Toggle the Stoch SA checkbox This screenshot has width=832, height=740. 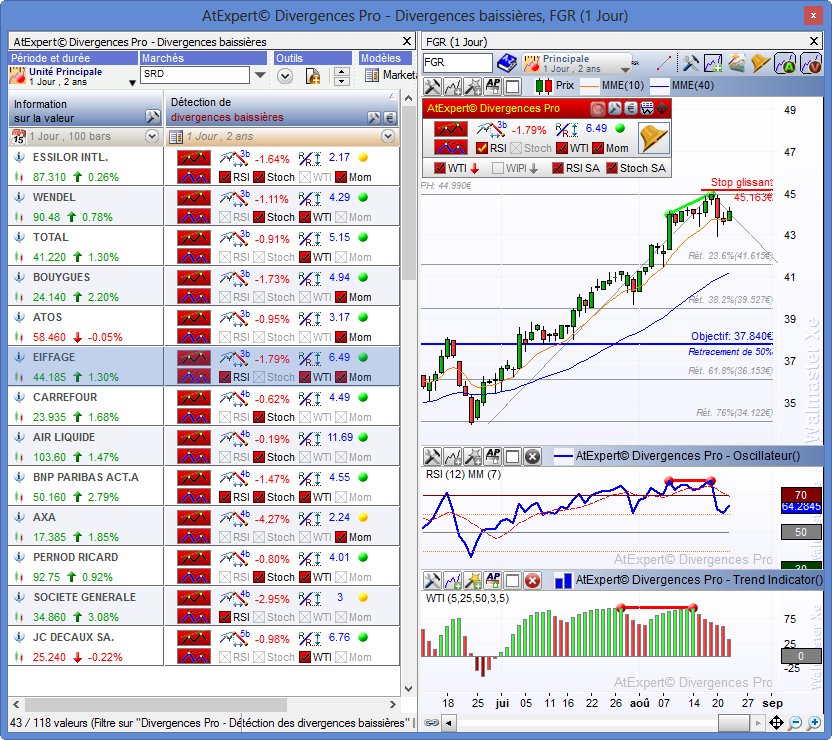point(612,168)
